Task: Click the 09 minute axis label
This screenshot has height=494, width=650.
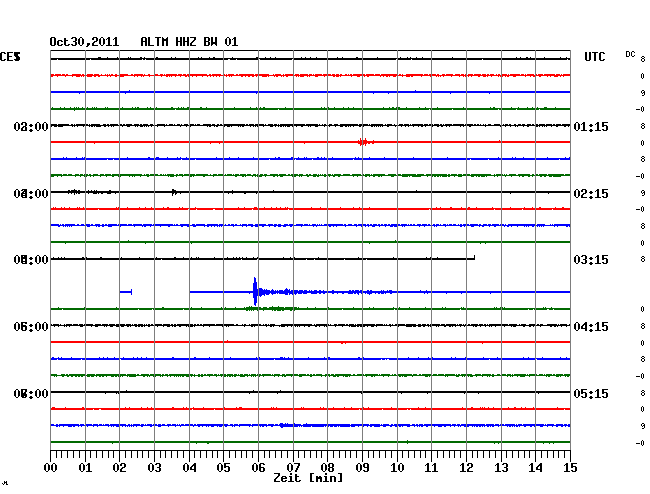Action: (x=362, y=468)
